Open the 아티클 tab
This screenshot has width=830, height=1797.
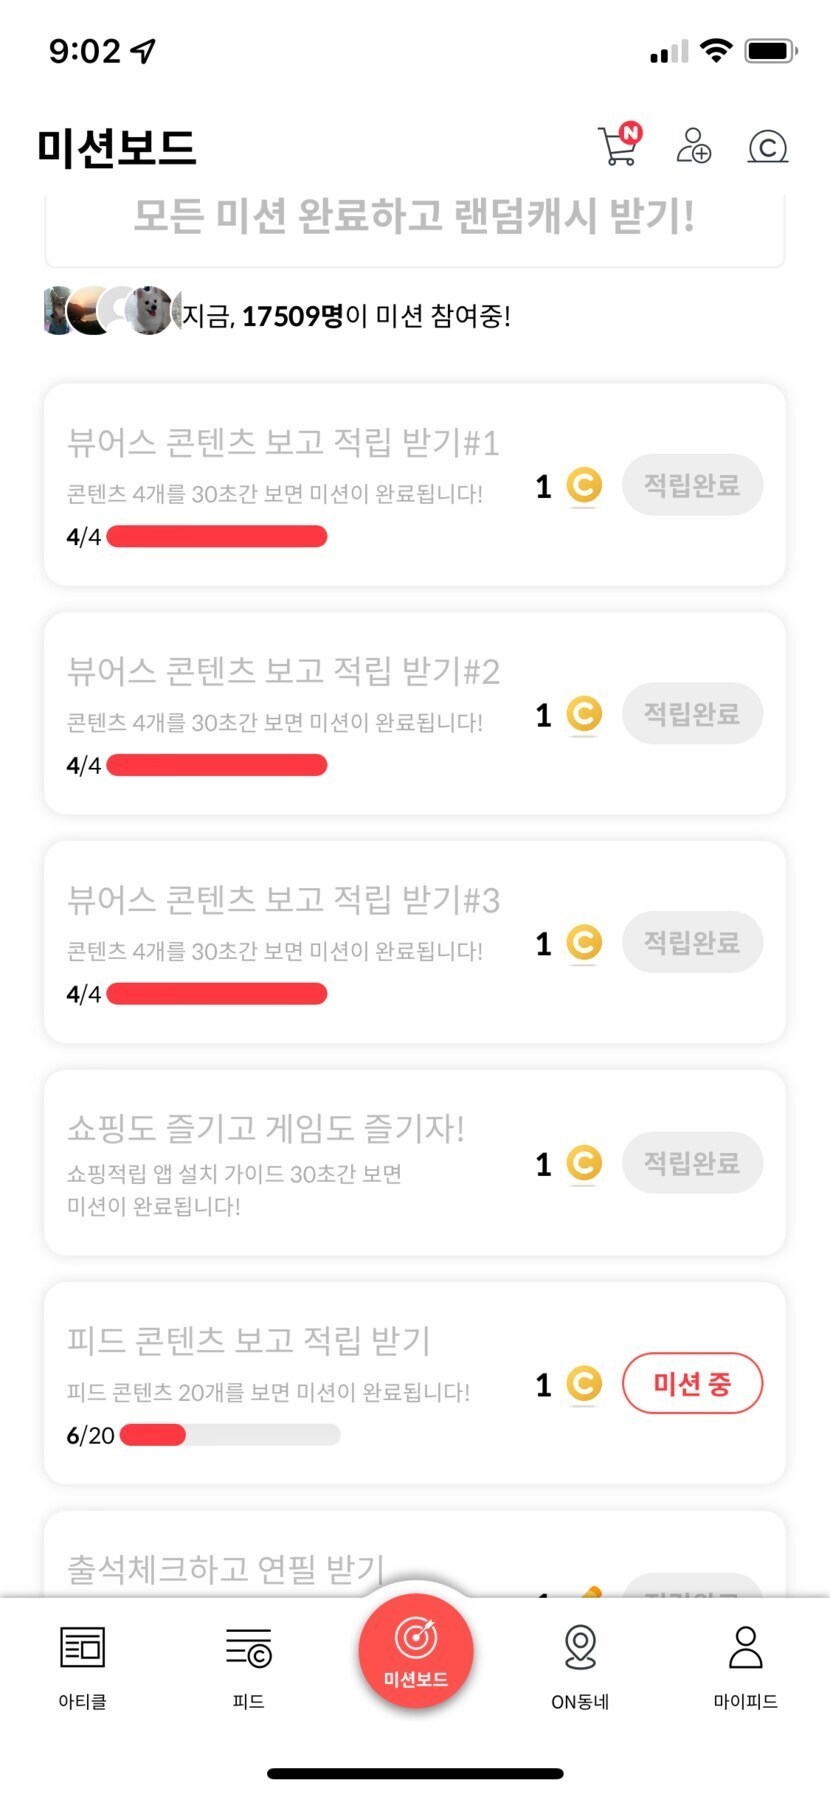point(82,1664)
